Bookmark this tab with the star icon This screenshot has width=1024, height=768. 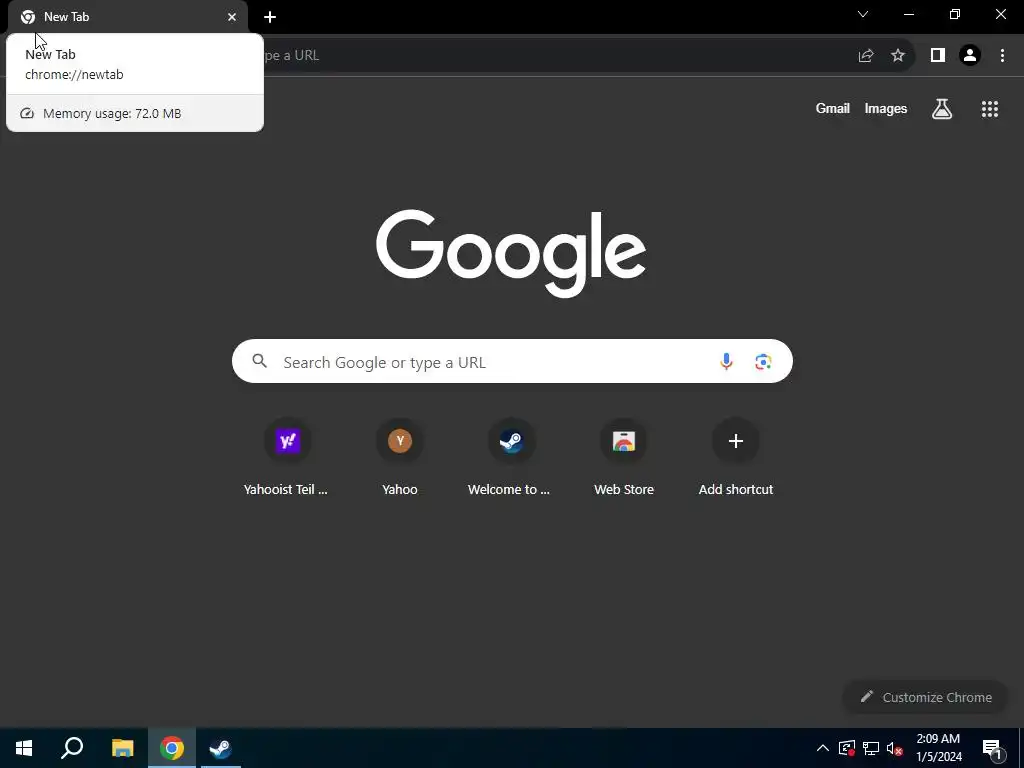point(898,56)
